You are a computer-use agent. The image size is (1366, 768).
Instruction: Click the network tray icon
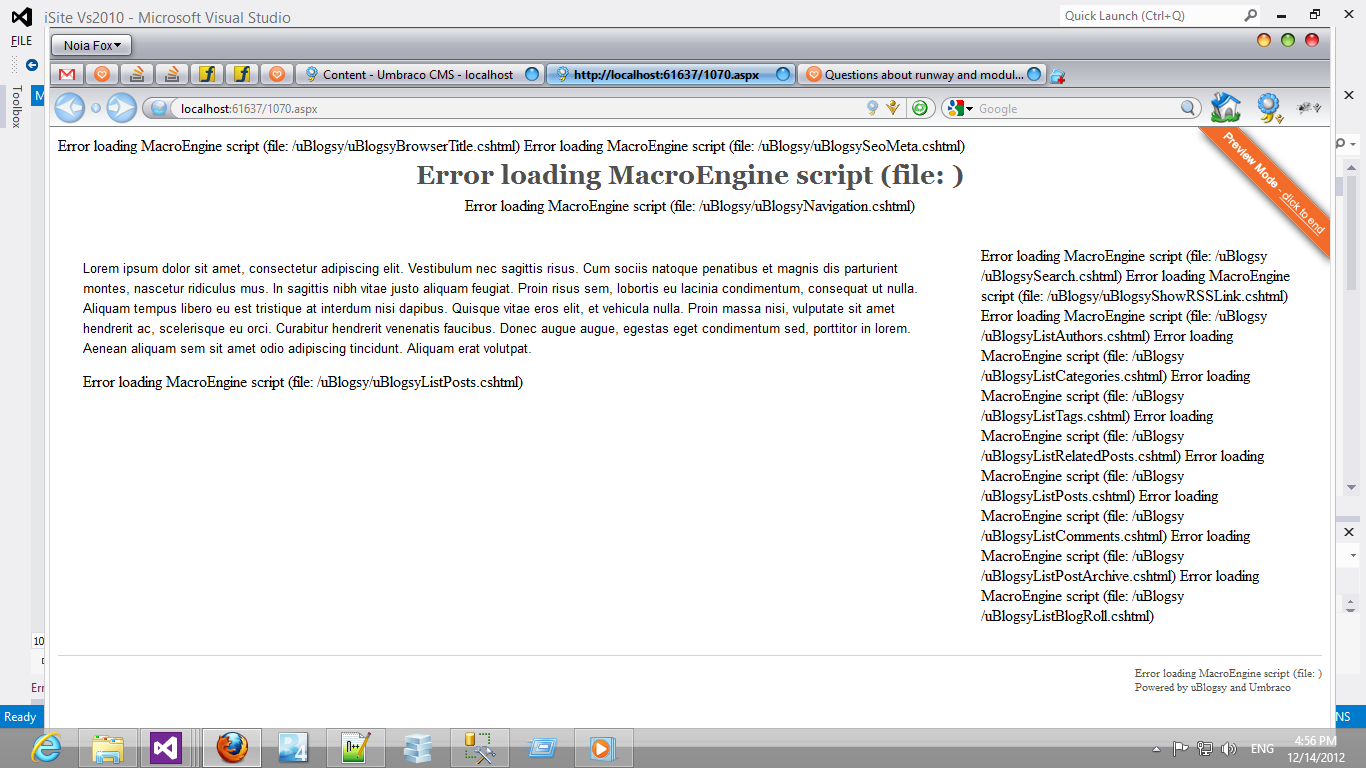1205,748
